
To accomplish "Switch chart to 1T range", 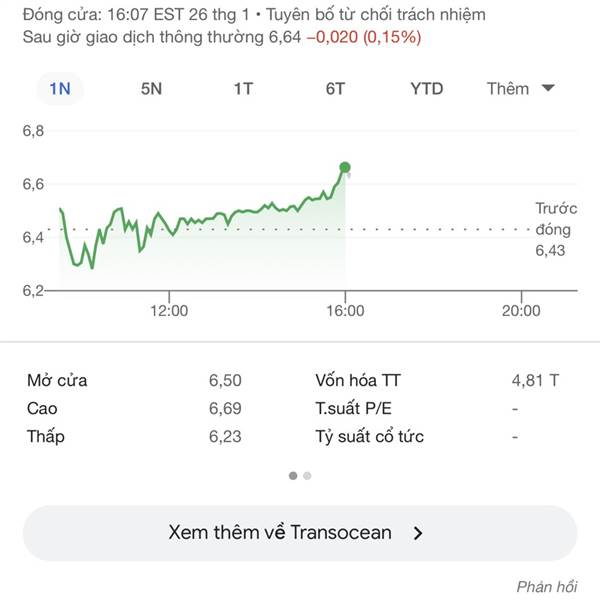I will [243, 89].
